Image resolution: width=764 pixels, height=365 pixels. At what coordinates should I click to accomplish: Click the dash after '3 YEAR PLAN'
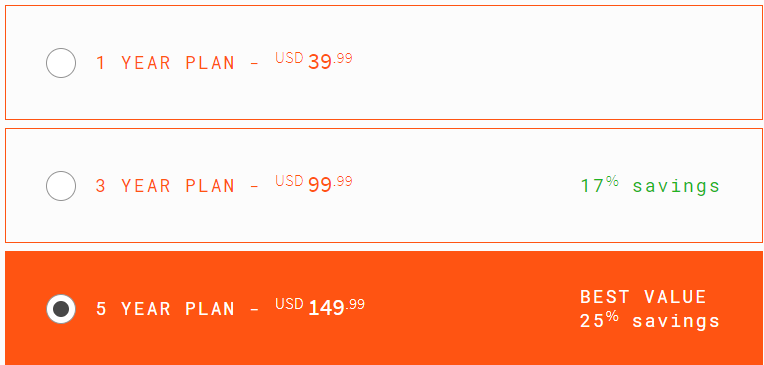[254, 187]
